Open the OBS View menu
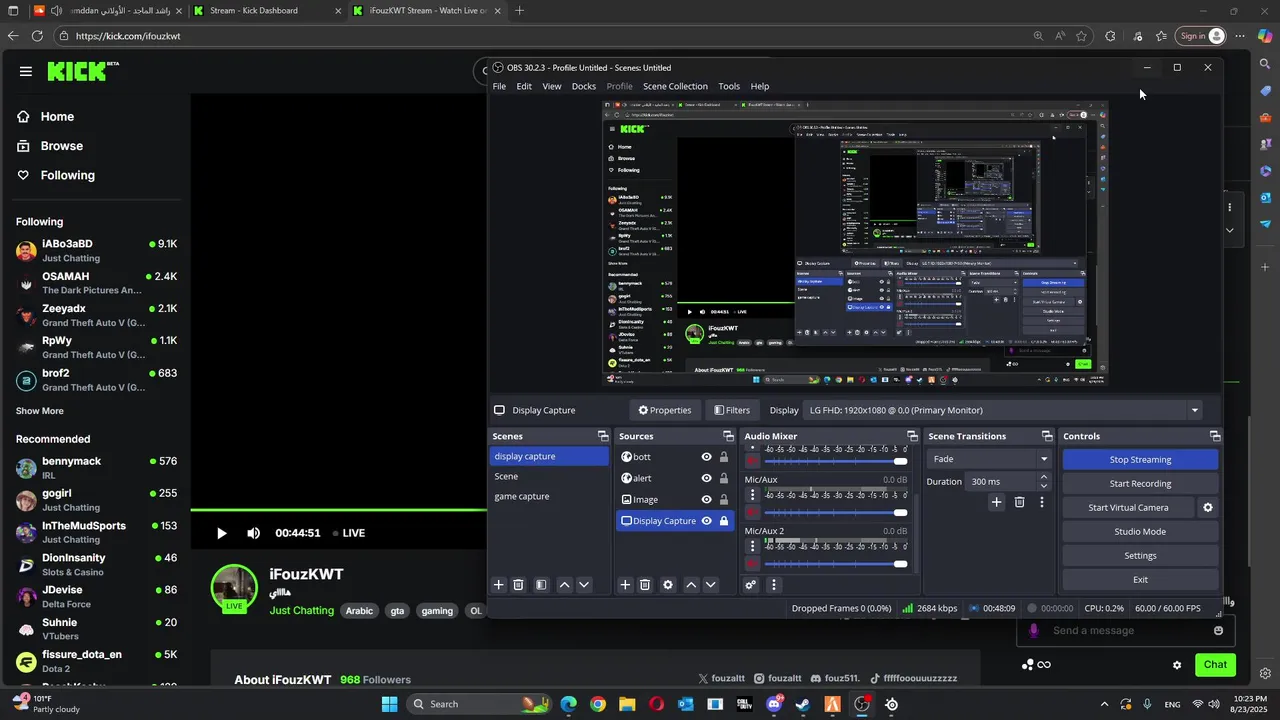Screen dimensions: 1280x720 coord(552,86)
